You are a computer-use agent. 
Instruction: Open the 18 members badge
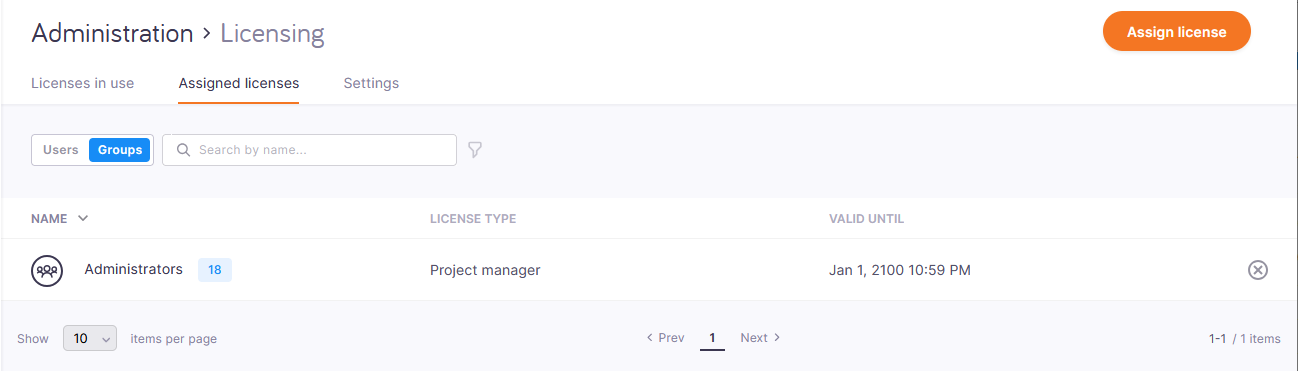(x=215, y=270)
